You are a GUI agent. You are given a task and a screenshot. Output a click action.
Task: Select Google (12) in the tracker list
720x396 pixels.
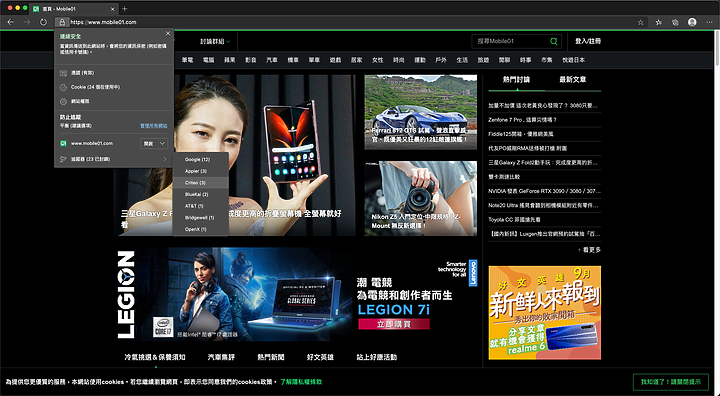pos(201,159)
